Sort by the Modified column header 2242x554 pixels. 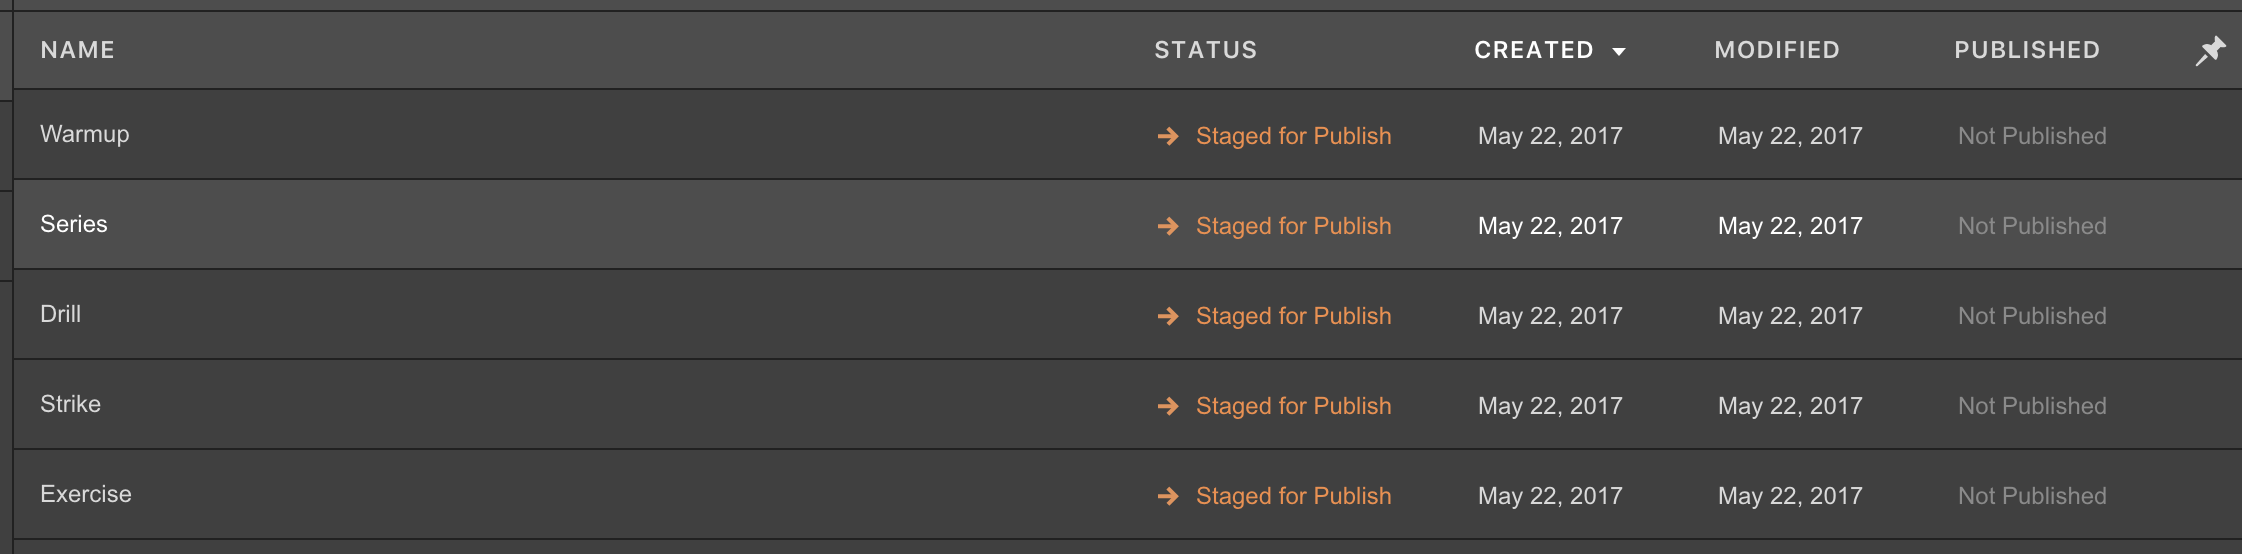coord(1777,50)
